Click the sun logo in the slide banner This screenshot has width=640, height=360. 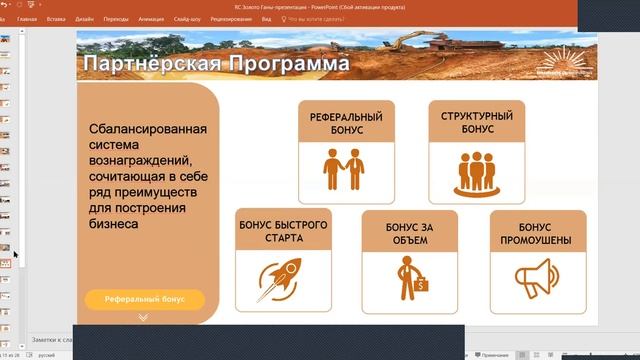(564, 61)
